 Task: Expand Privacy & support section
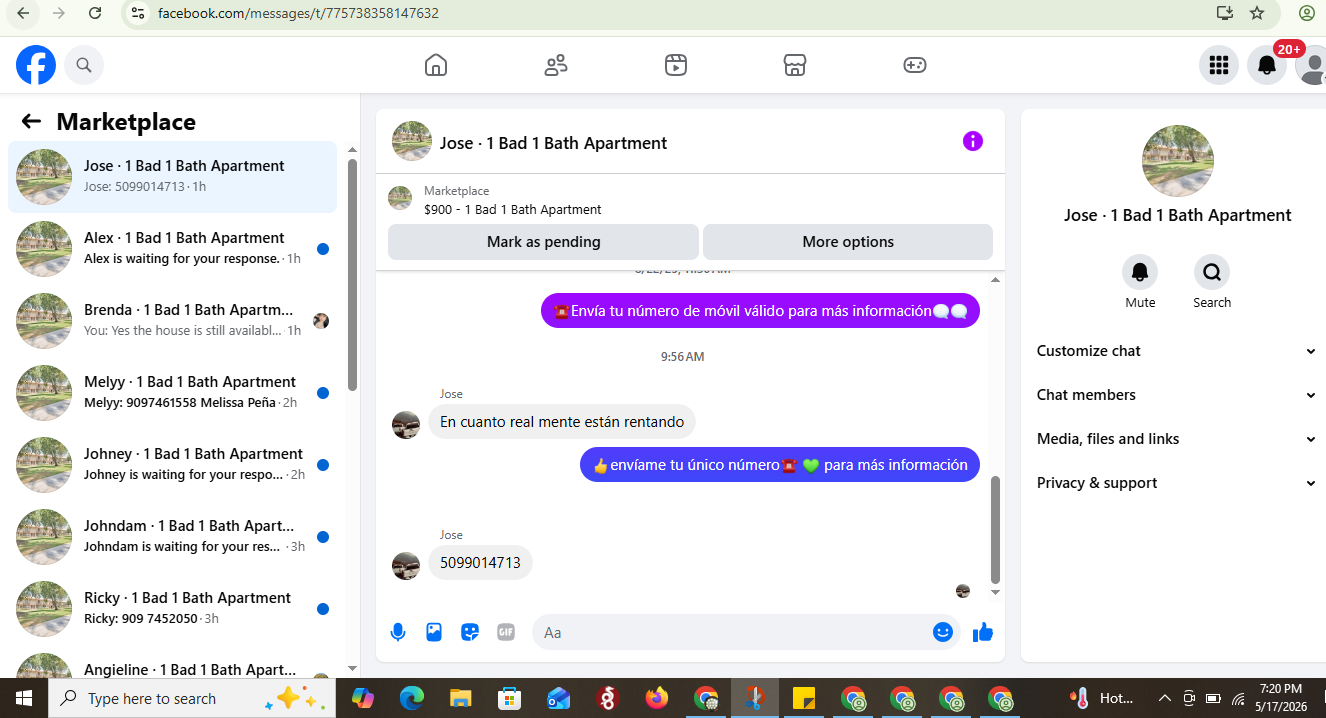point(1175,483)
